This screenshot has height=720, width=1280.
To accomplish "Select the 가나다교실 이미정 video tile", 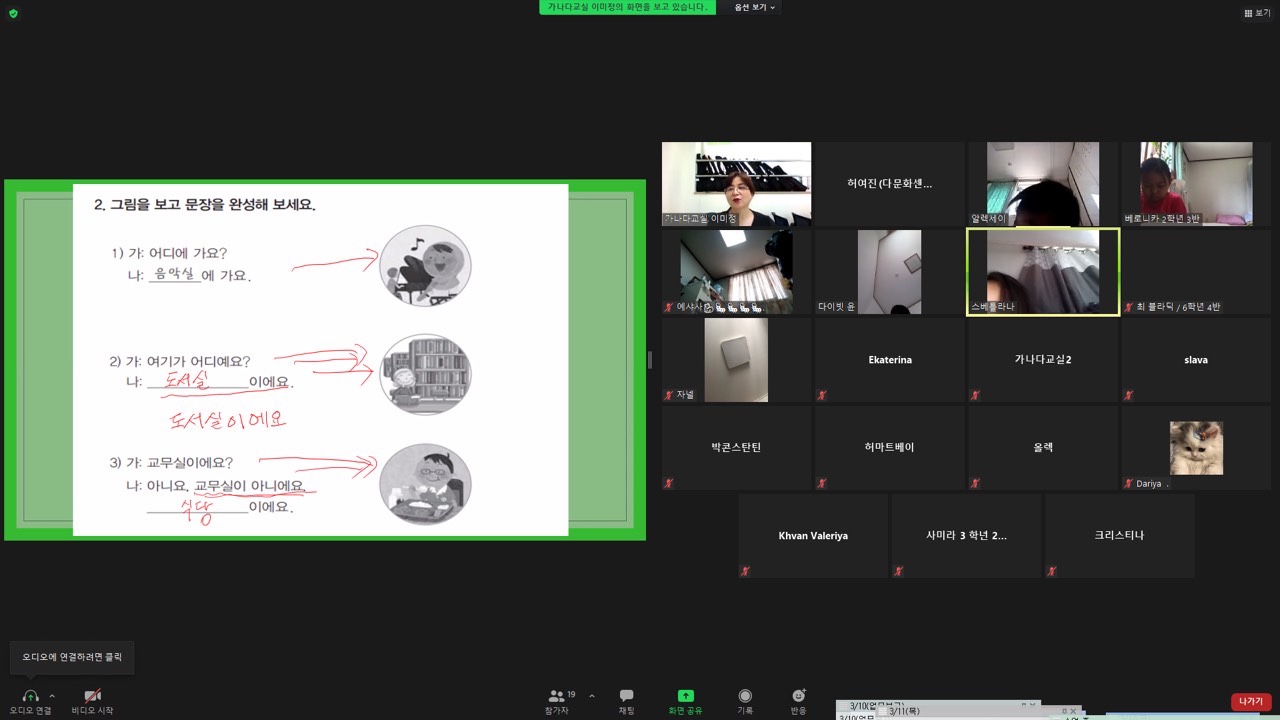I will [736, 184].
